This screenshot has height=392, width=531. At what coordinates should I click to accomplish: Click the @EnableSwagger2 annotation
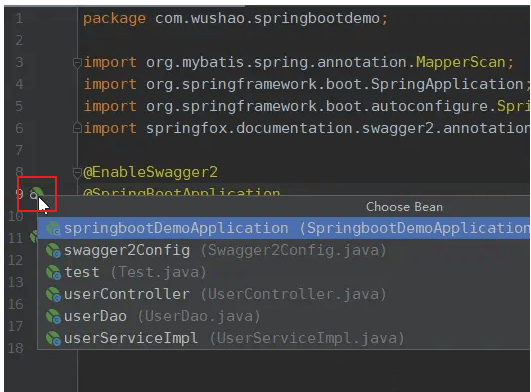(x=150, y=172)
